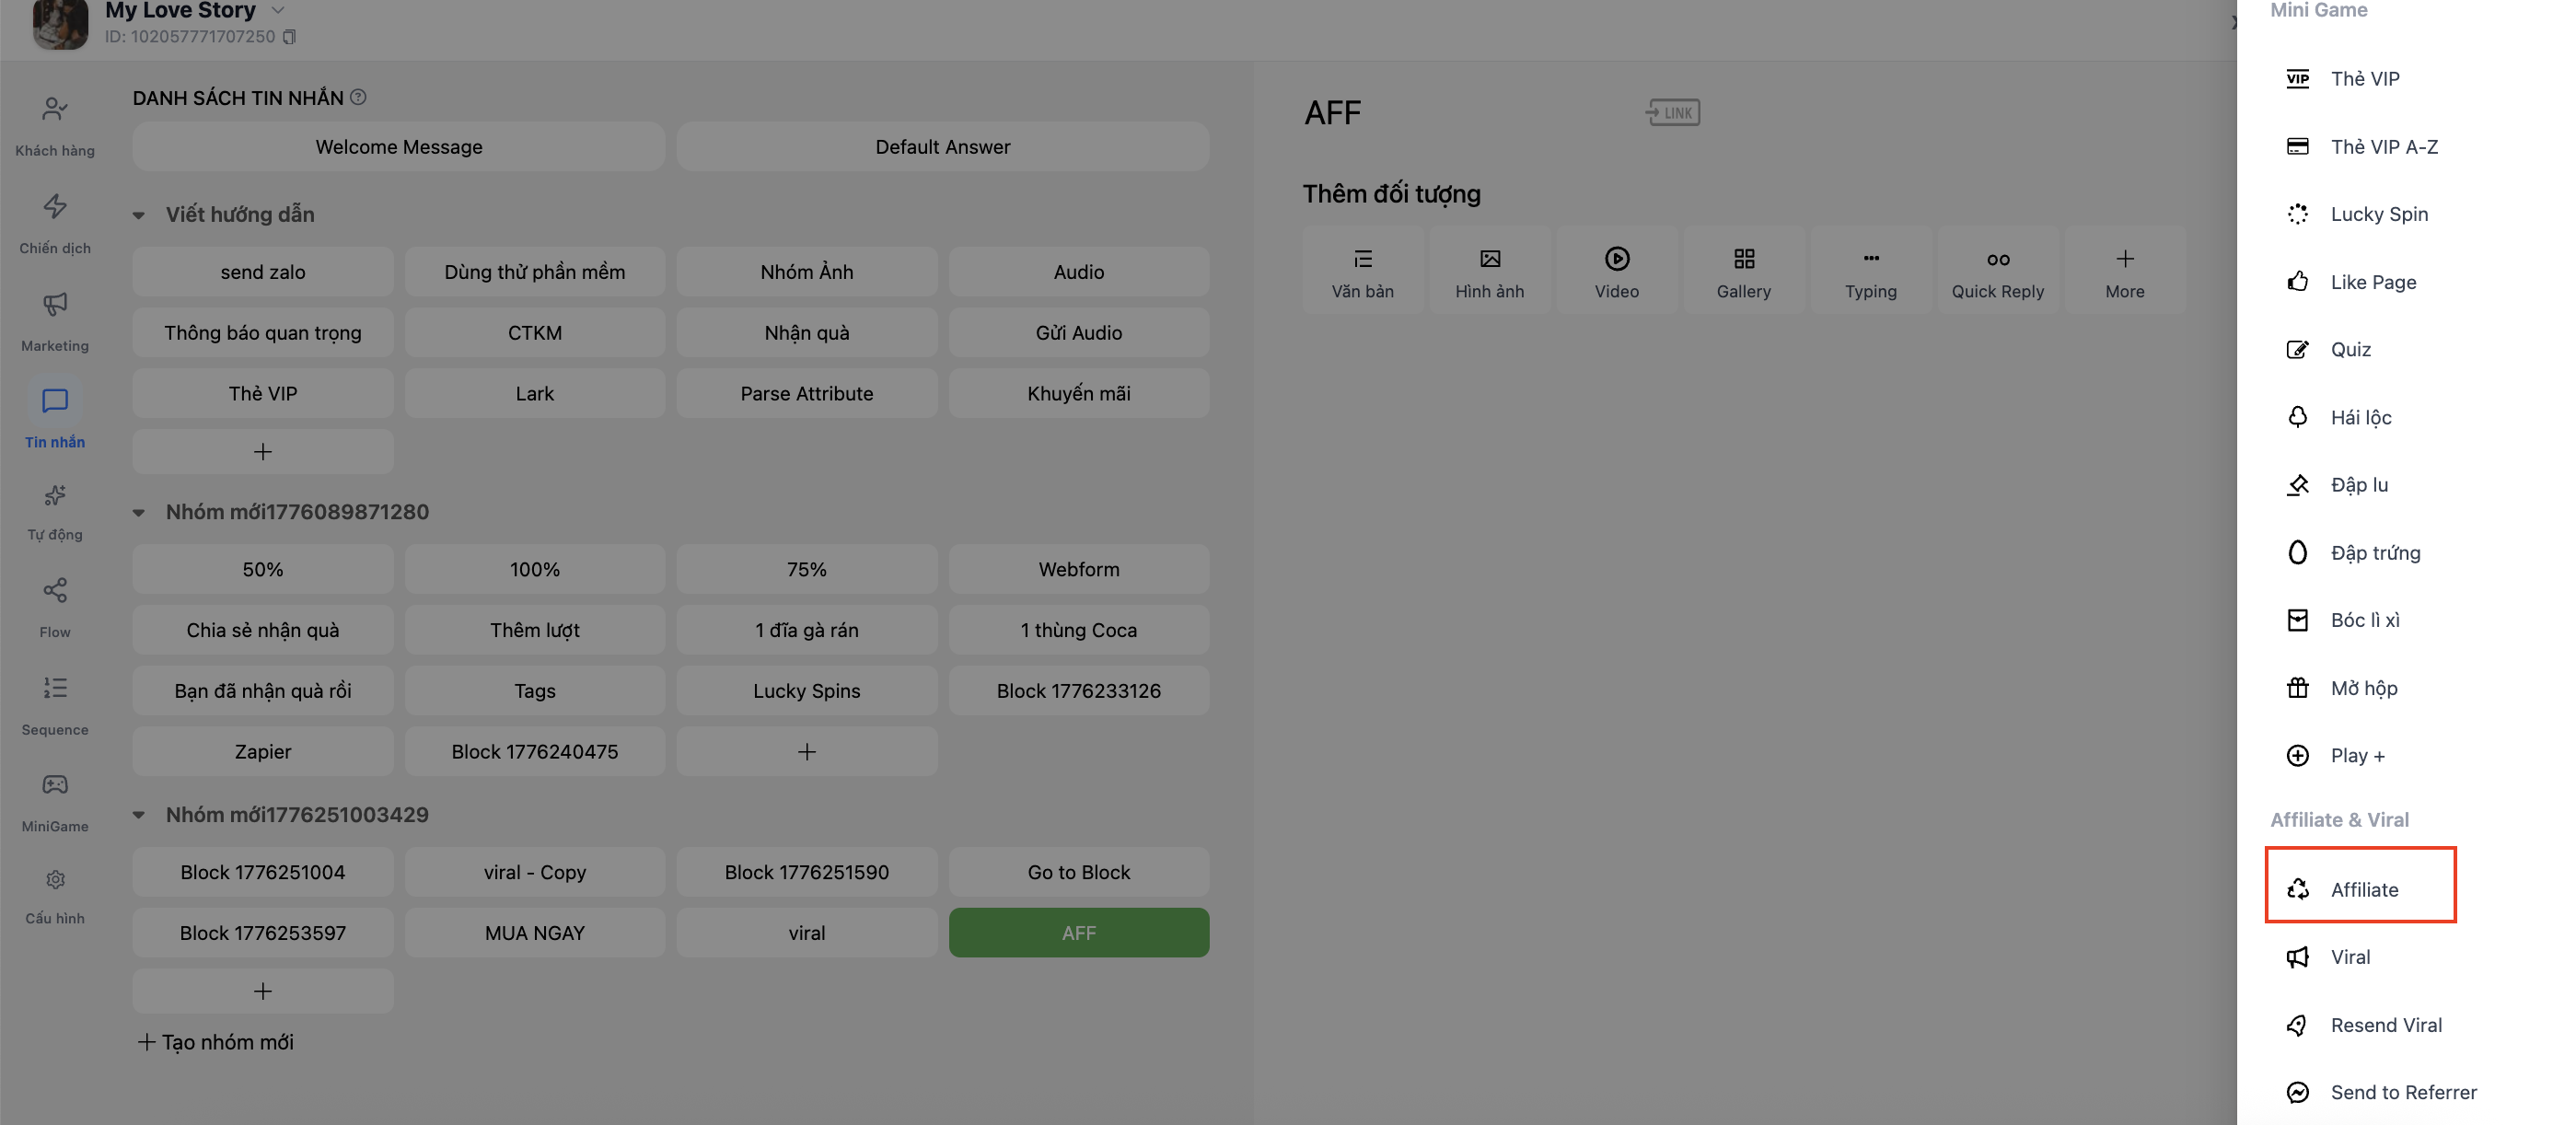This screenshot has height=1125, width=2576.
Task: Click the Resend Viral rocket icon
Action: (x=2298, y=1025)
